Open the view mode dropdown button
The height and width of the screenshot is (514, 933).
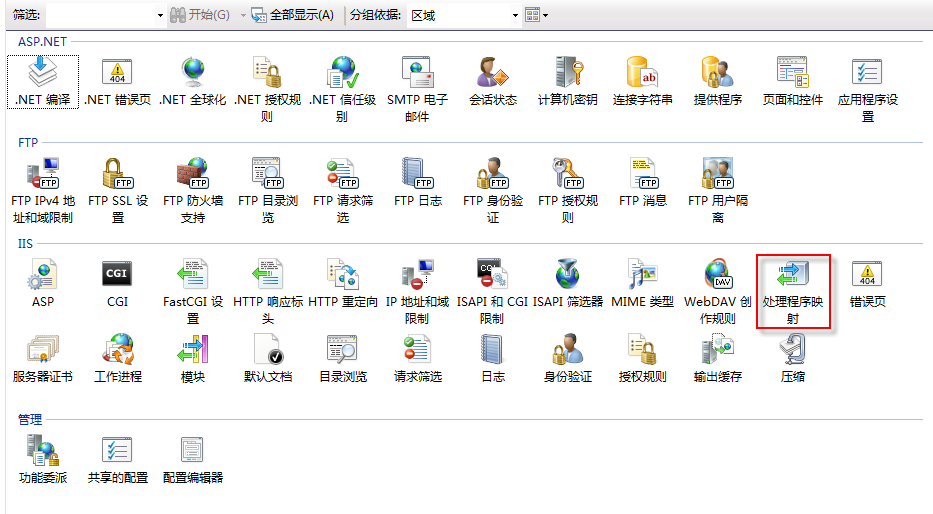click(537, 15)
